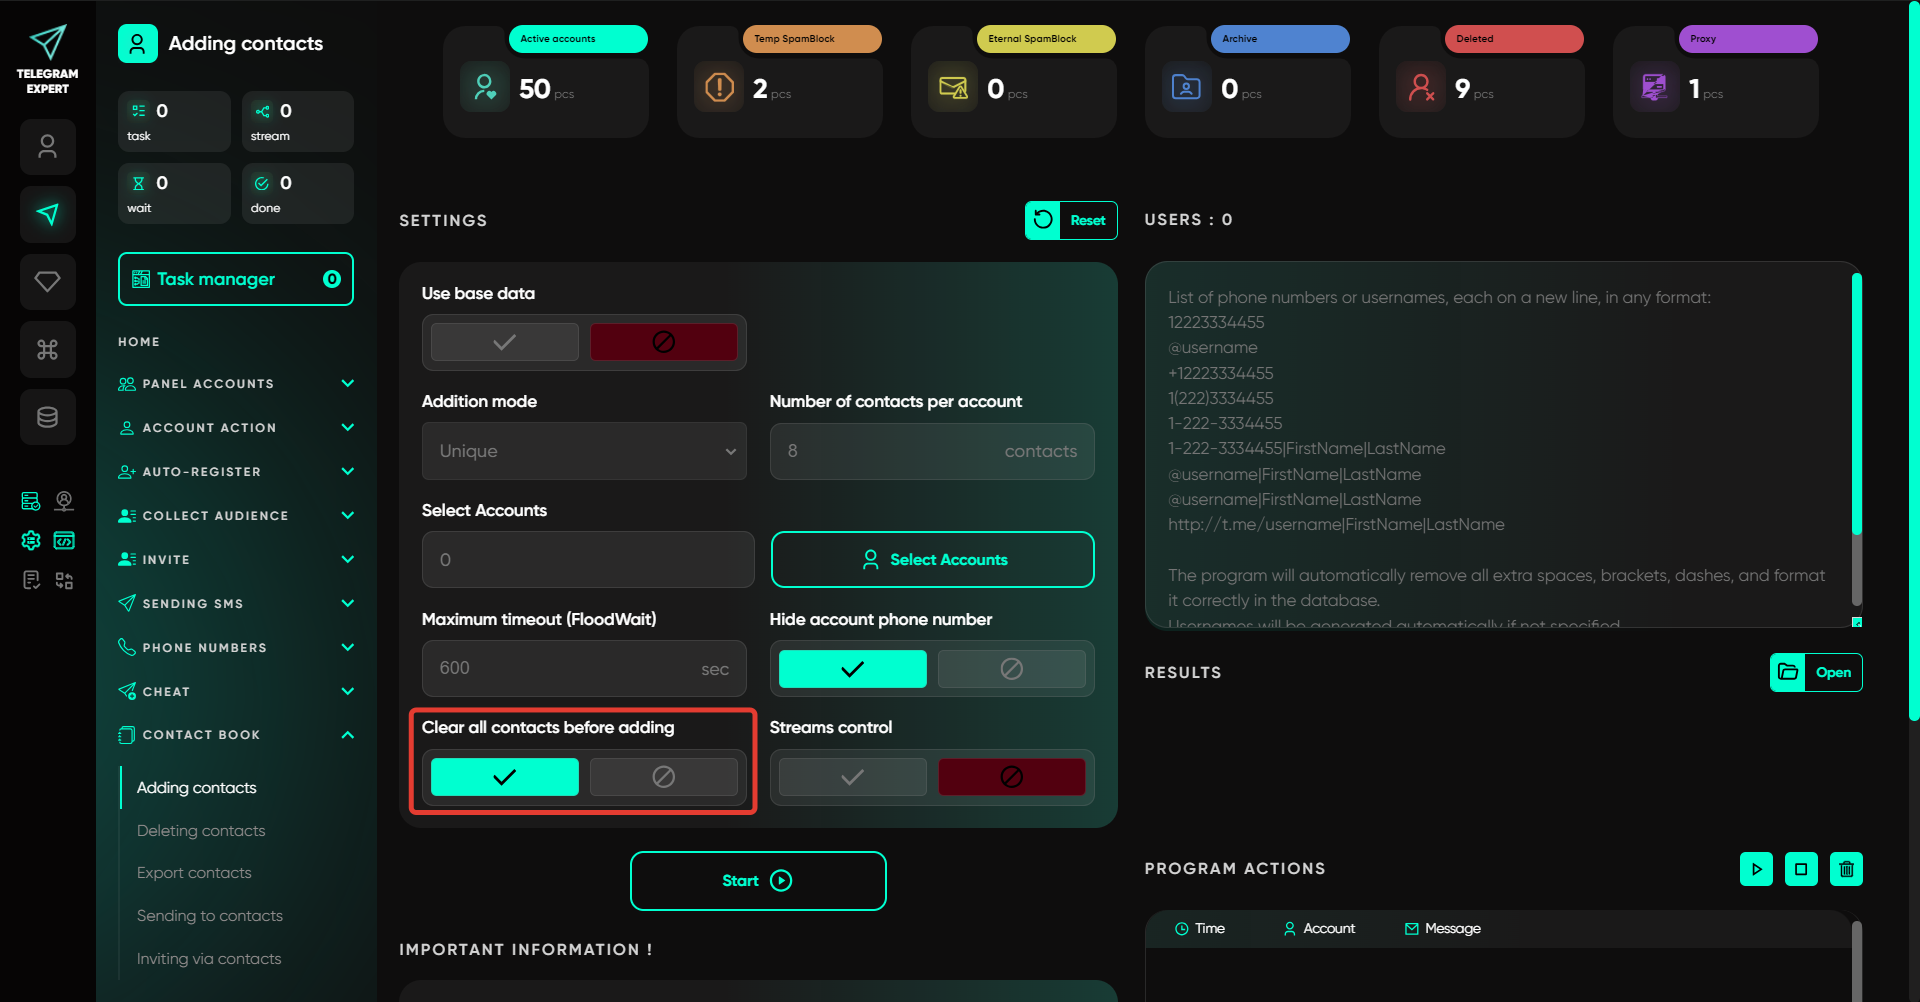Click the trash icon in Program Actions

point(1846,869)
